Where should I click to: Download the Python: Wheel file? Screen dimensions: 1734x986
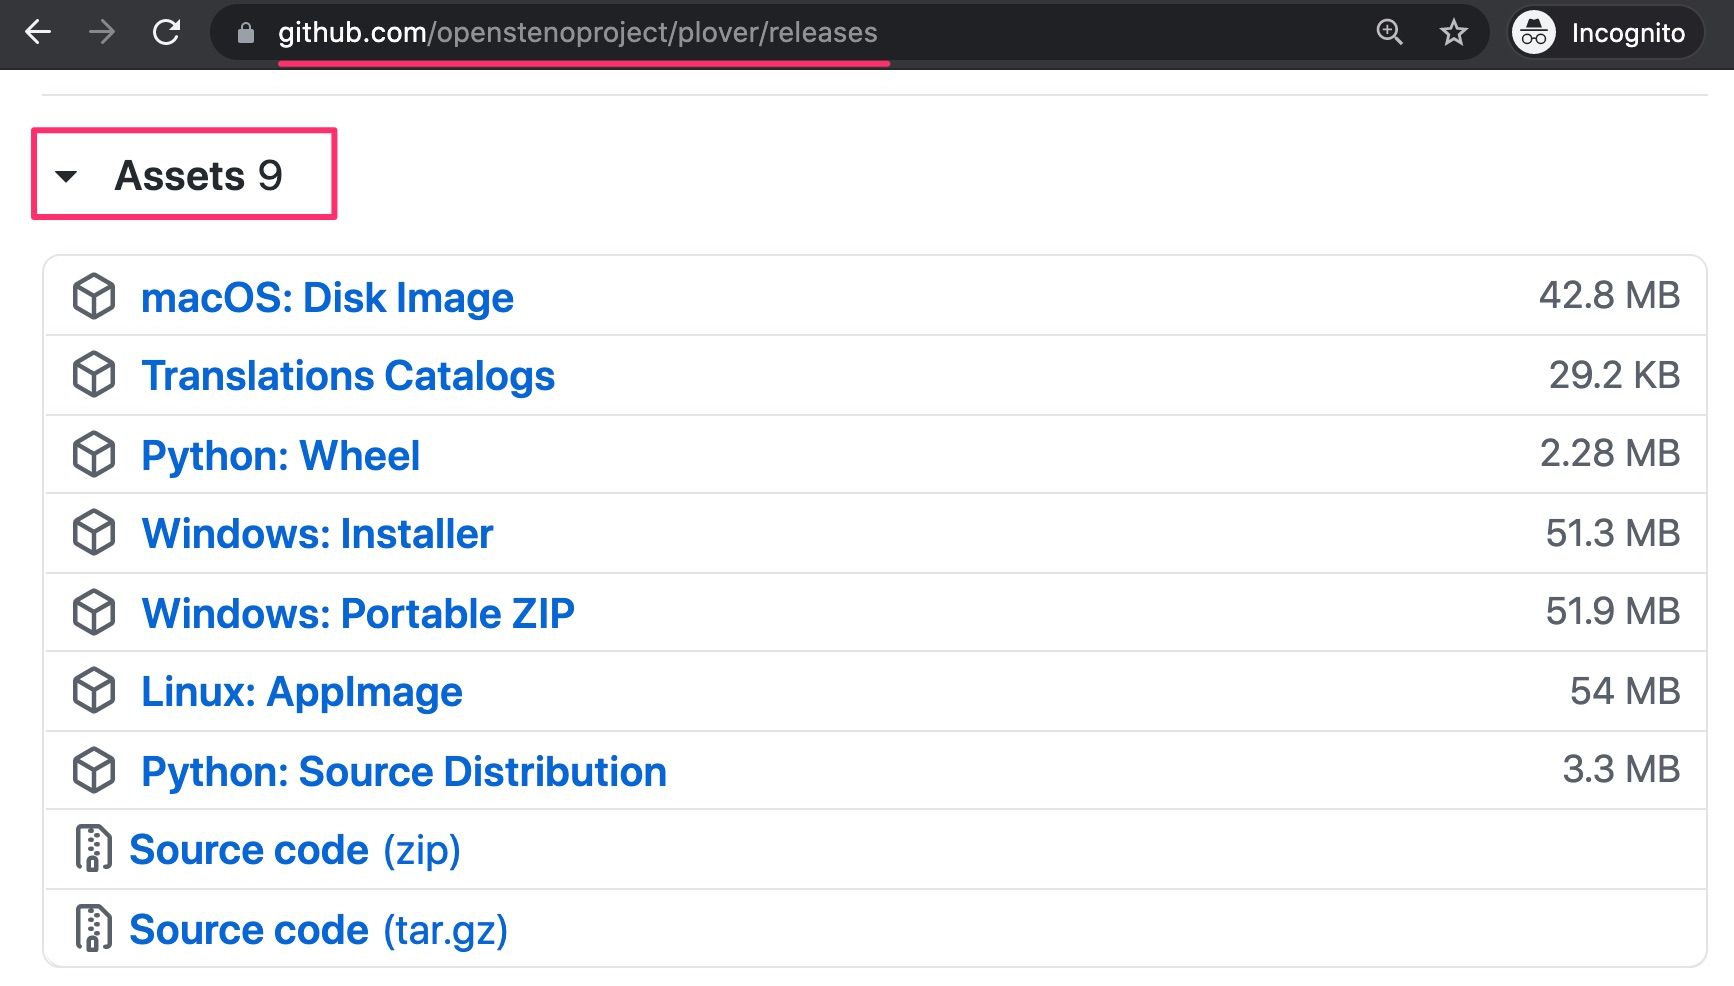pos(280,455)
